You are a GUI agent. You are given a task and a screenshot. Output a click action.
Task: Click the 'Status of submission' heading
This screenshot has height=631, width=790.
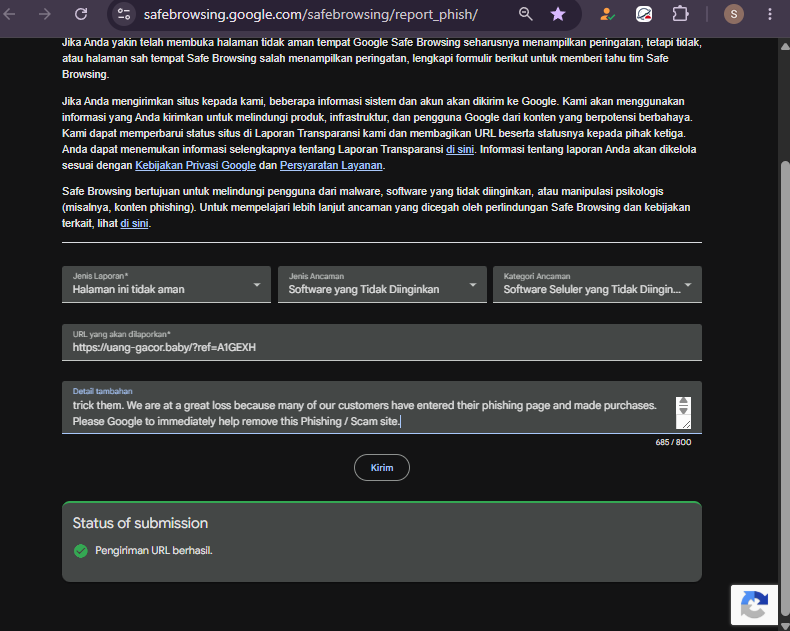coord(140,523)
